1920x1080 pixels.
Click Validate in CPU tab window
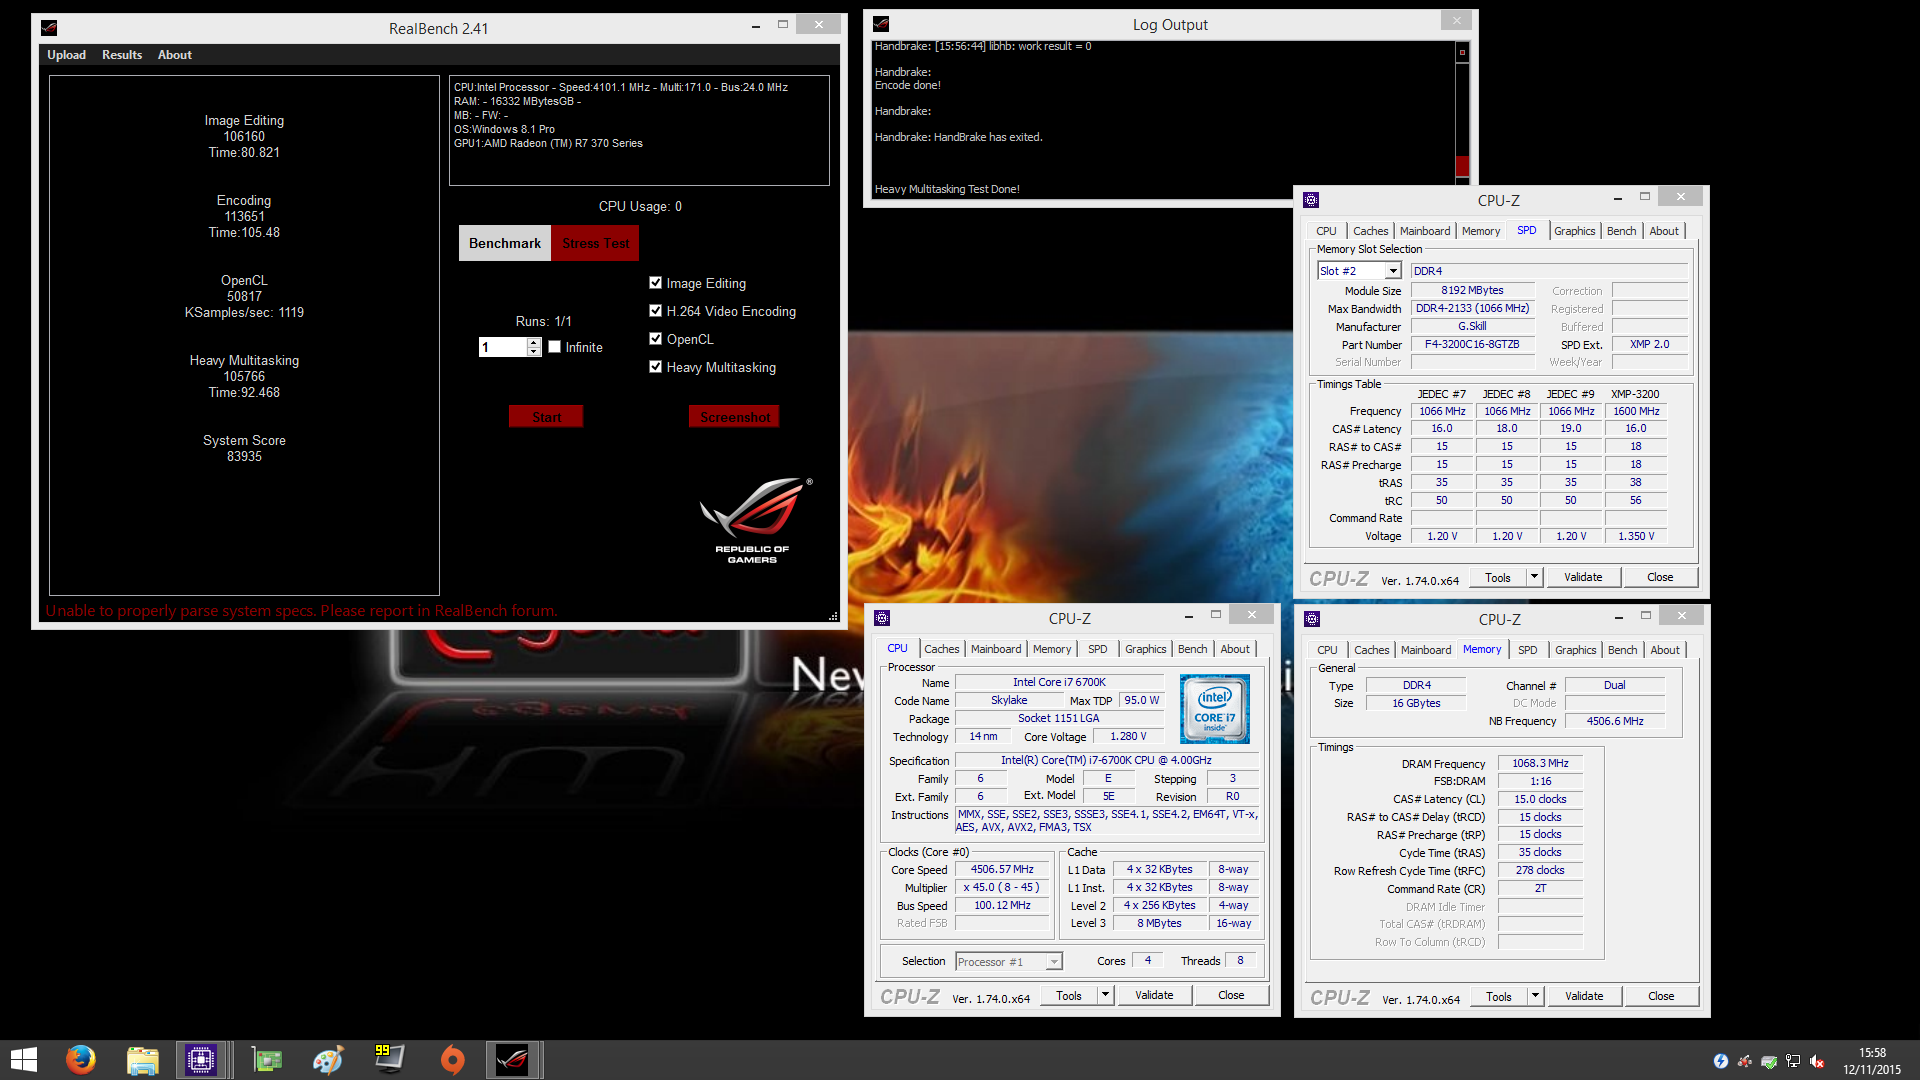[1154, 995]
